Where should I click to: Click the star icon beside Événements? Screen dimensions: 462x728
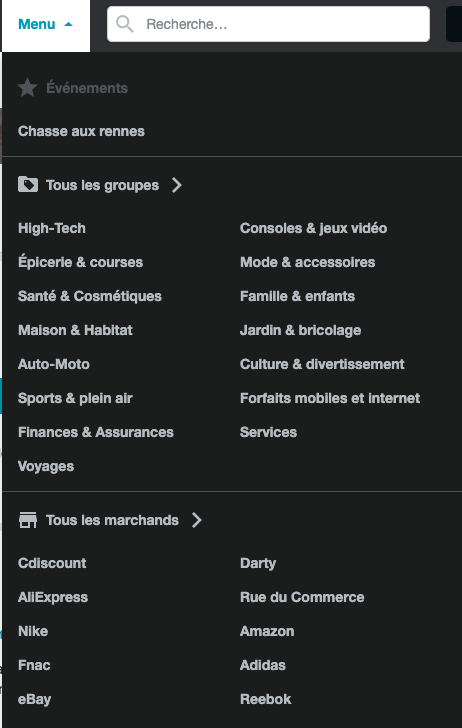coord(27,88)
